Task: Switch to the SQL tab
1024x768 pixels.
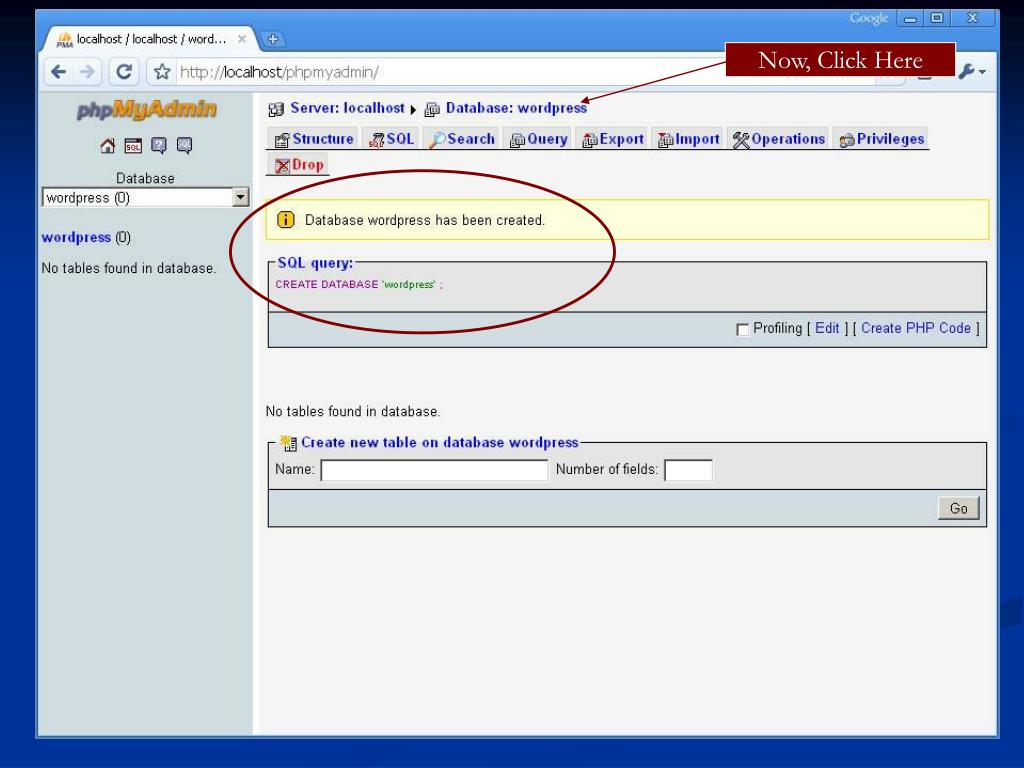Action: click(391, 139)
